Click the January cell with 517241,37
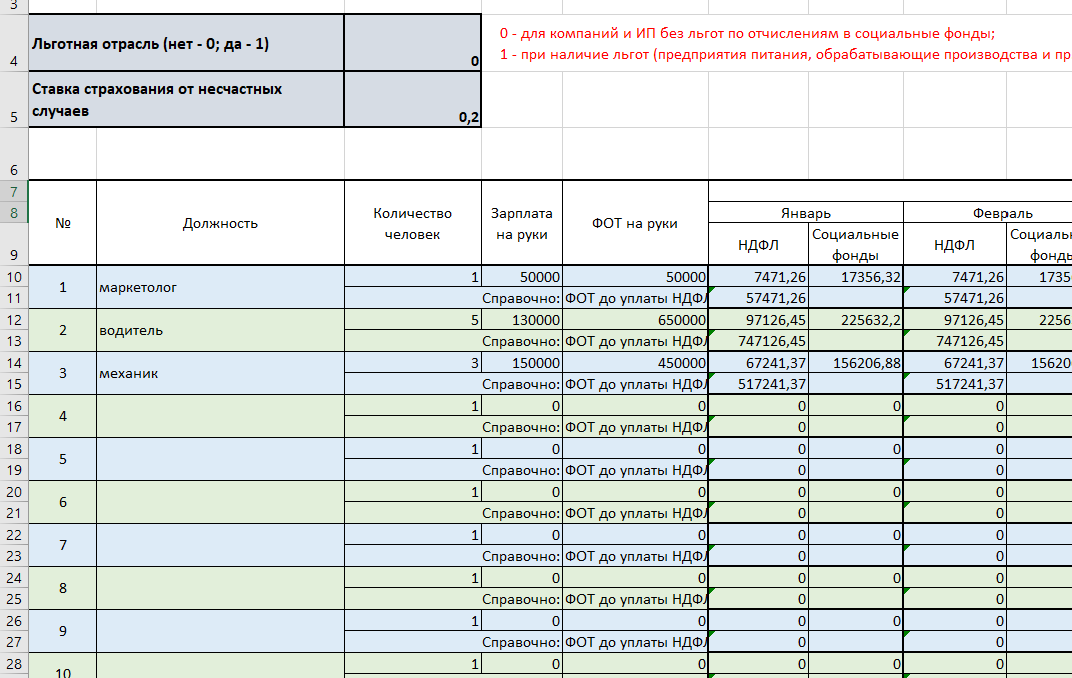Viewport: 1072px width, 678px height. click(758, 384)
